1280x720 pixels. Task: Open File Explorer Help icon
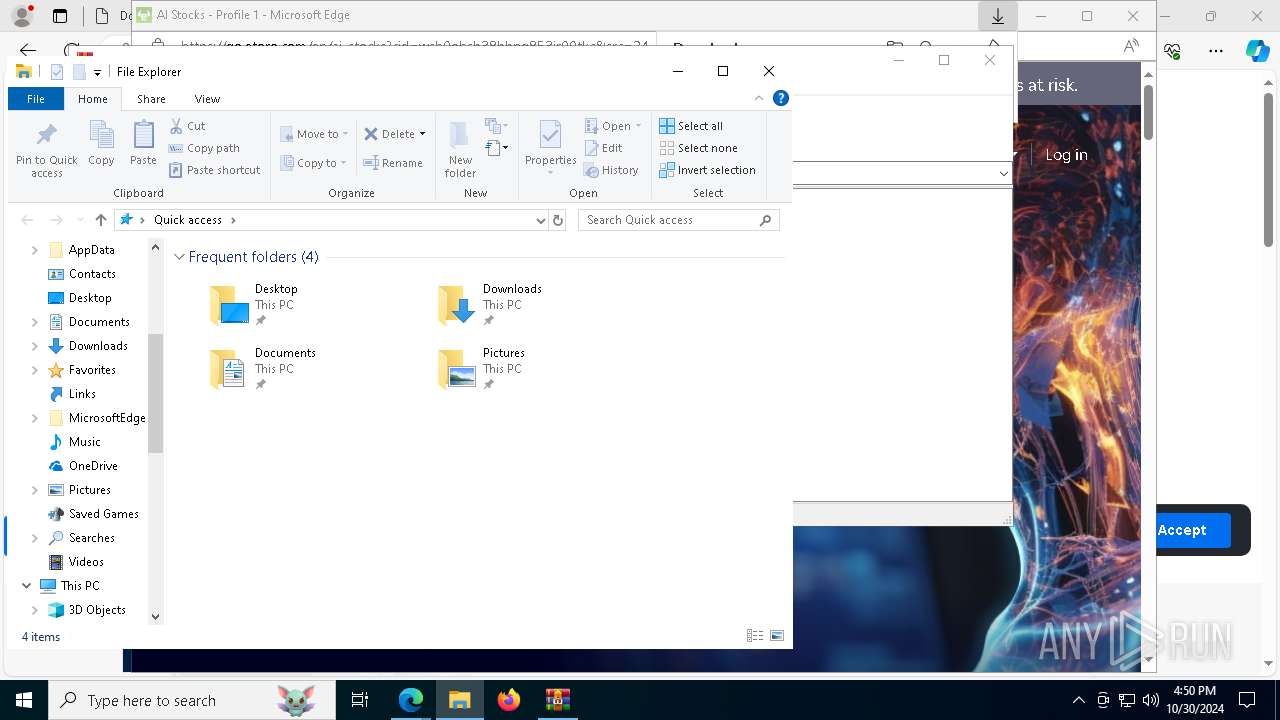pos(781,98)
